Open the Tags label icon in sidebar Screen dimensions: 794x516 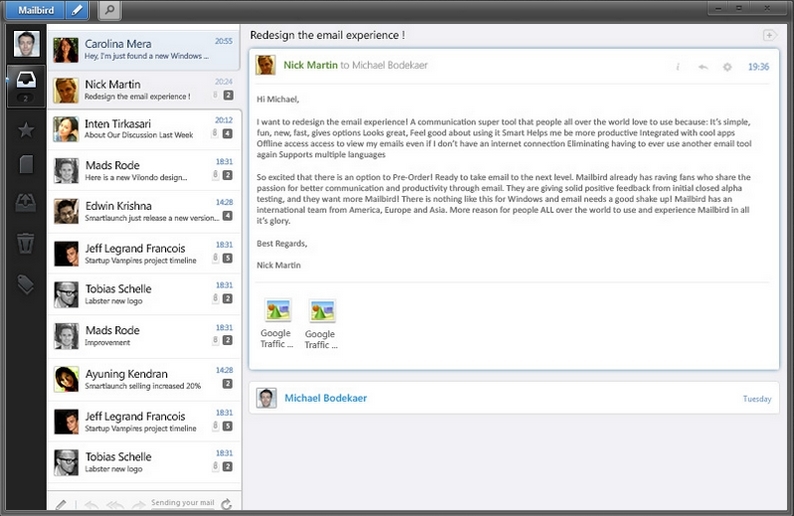coord(26,284)
